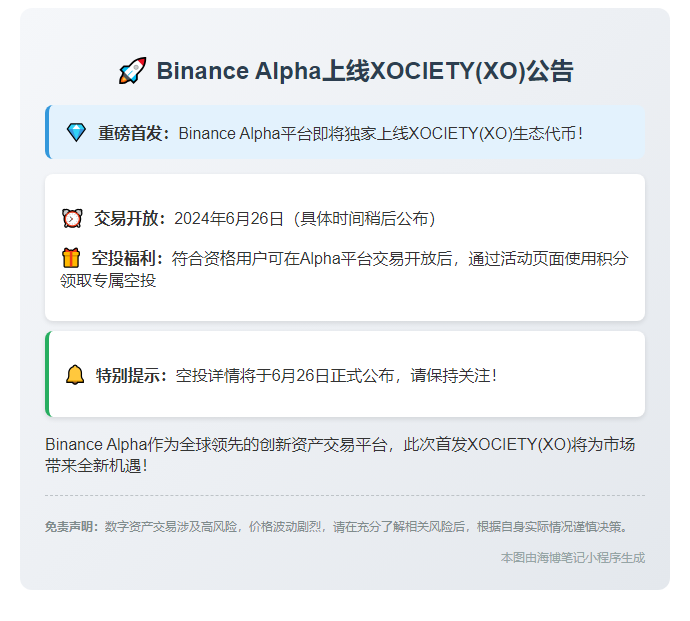The width and height of the screenshot is (690, 621).
Task: Click the "交易开放：" label
Action: tap(130, 218)
